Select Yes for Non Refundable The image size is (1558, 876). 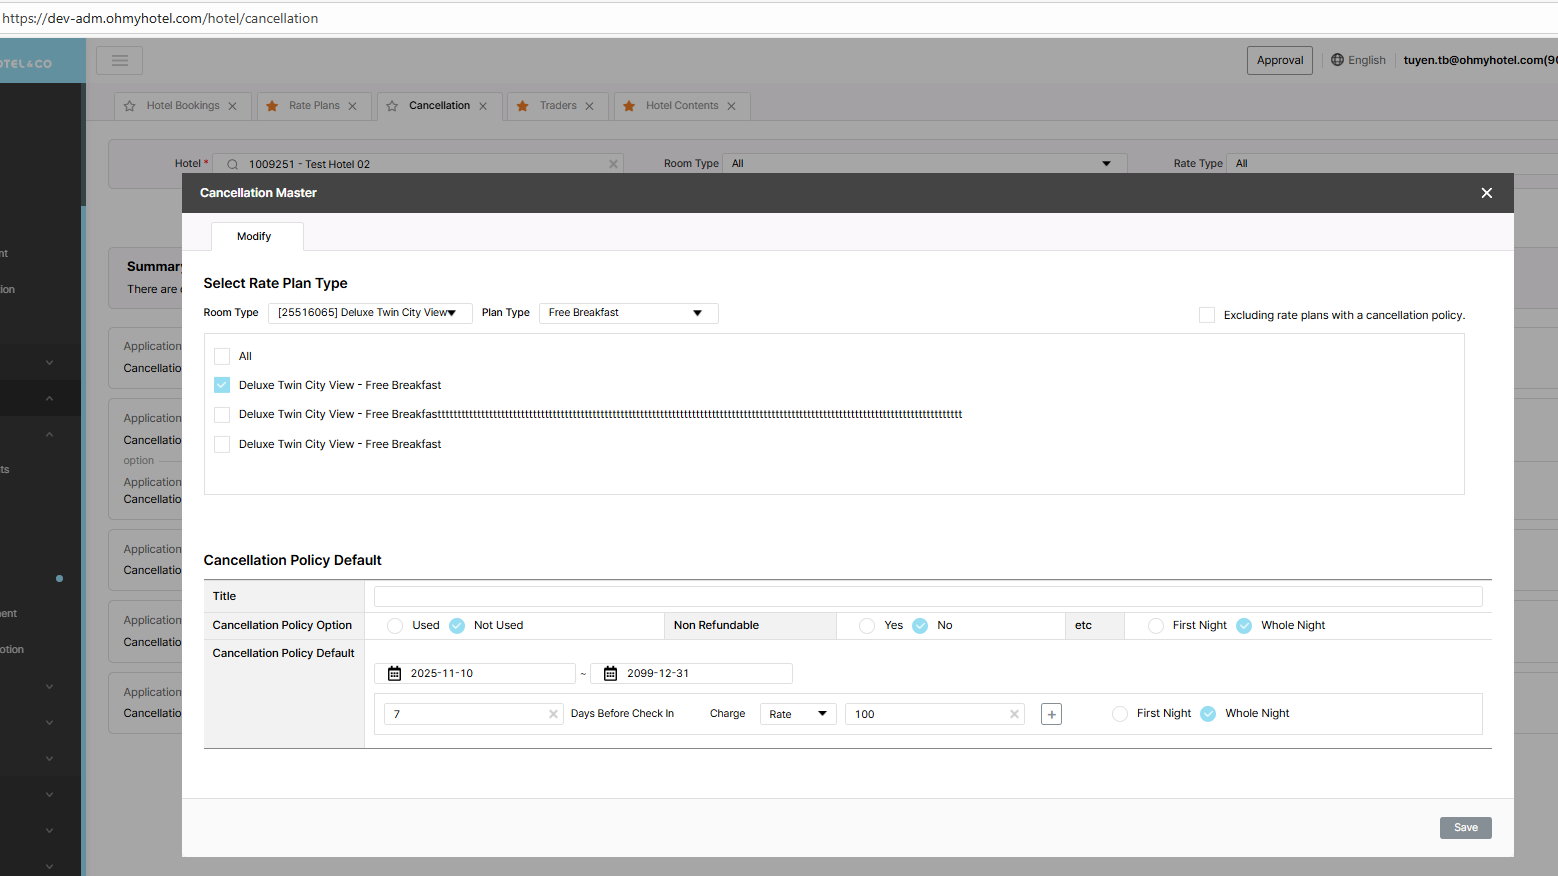pos(867,626)
